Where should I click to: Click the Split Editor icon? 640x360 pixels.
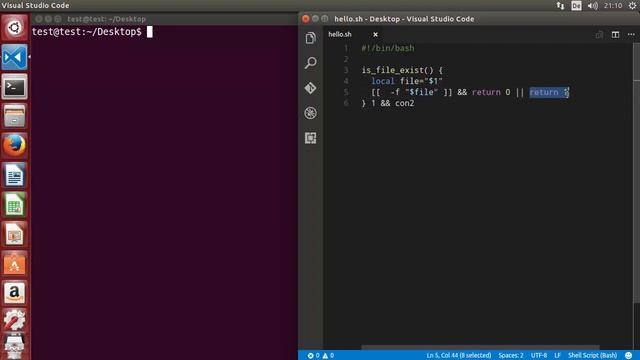(615, 35)
